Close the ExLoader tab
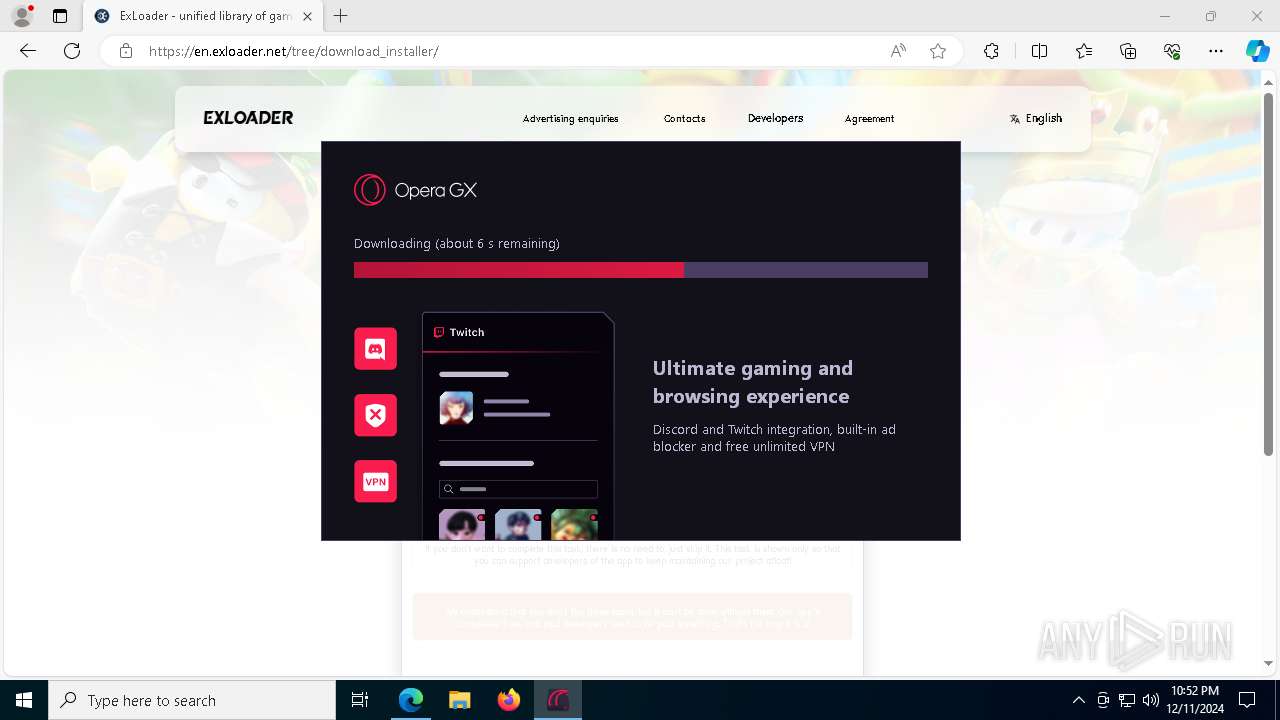The width and height of the screenshot is (1280, 720). point(307,16)
